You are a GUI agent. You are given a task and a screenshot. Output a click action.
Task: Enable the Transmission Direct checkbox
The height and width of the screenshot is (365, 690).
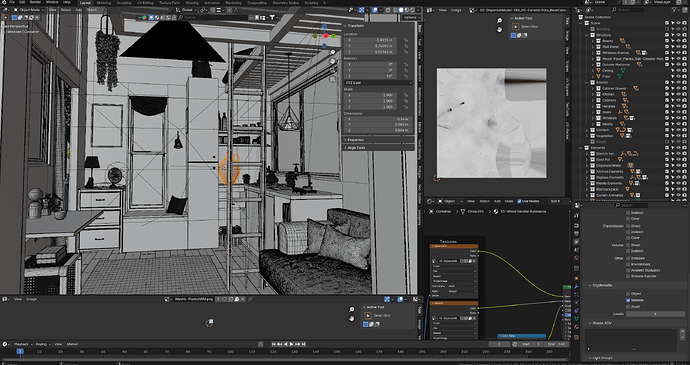tap(628, 226)
